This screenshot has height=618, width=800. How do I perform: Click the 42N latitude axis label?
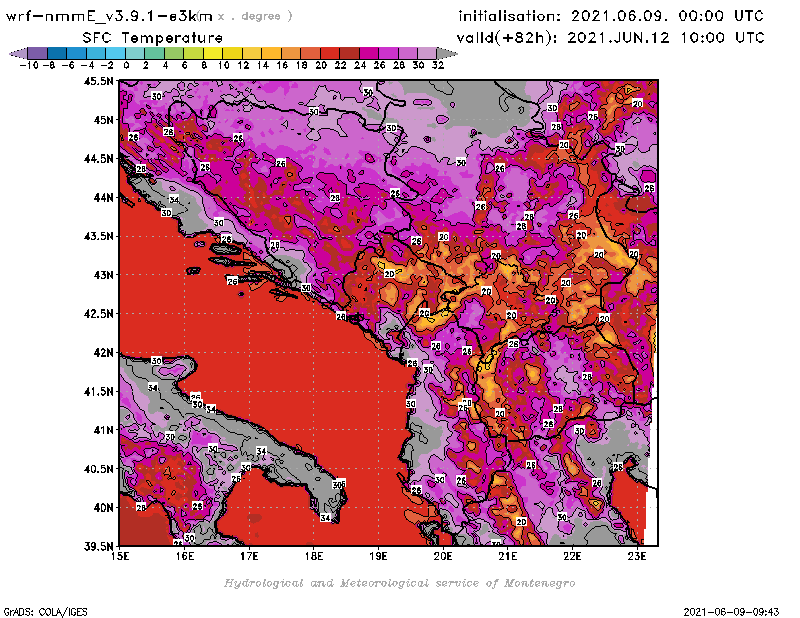(104, 352)
